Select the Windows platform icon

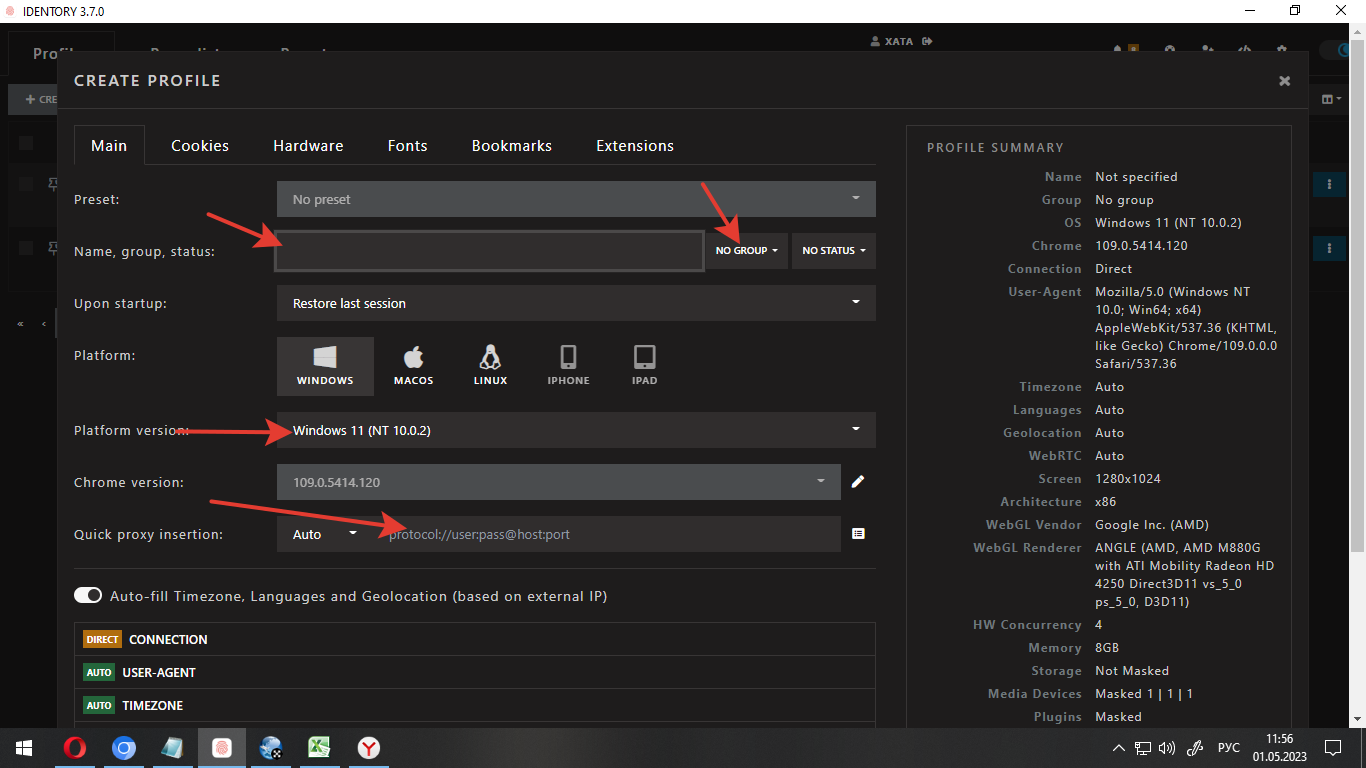click(325, 366)
